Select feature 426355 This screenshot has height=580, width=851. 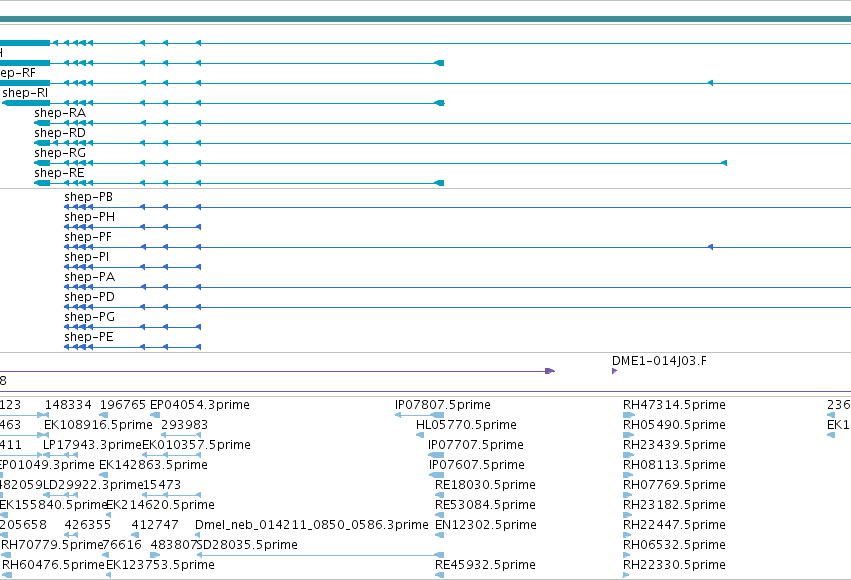point(88,525)
